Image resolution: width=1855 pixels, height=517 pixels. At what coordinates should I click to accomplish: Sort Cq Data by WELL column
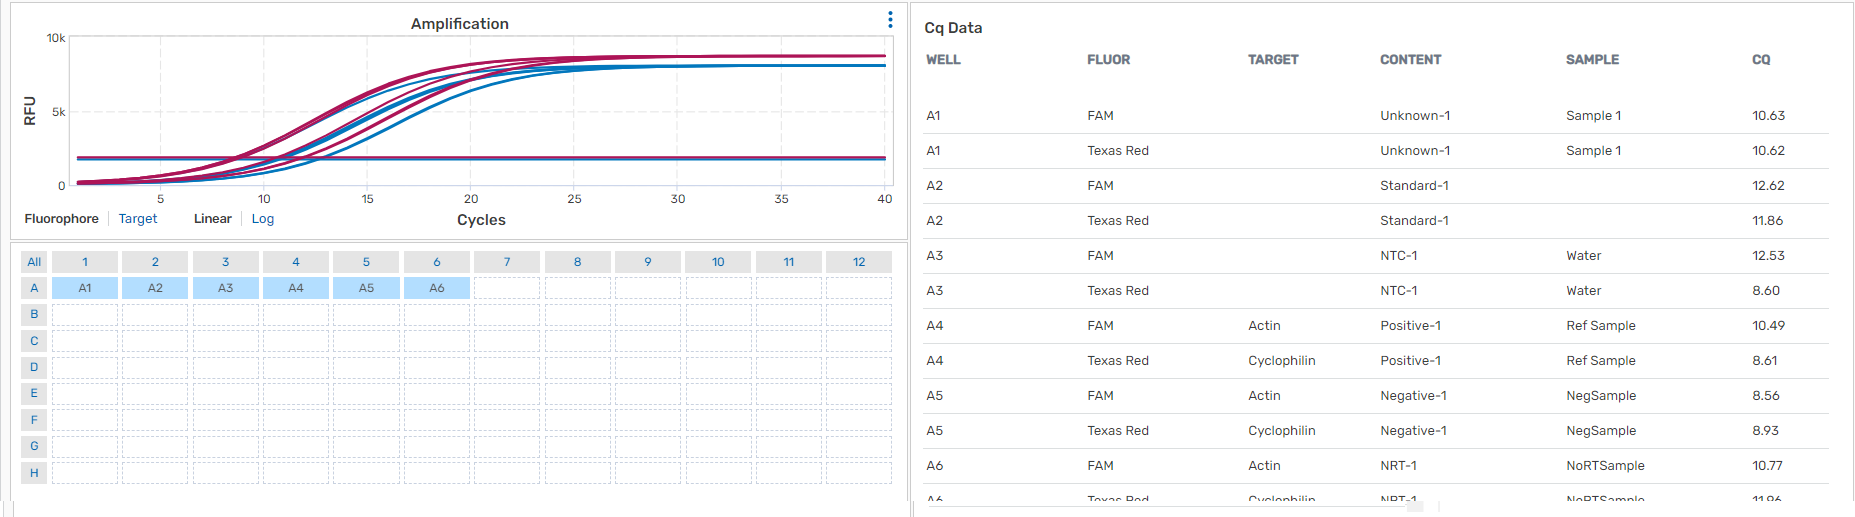(943, 60)
